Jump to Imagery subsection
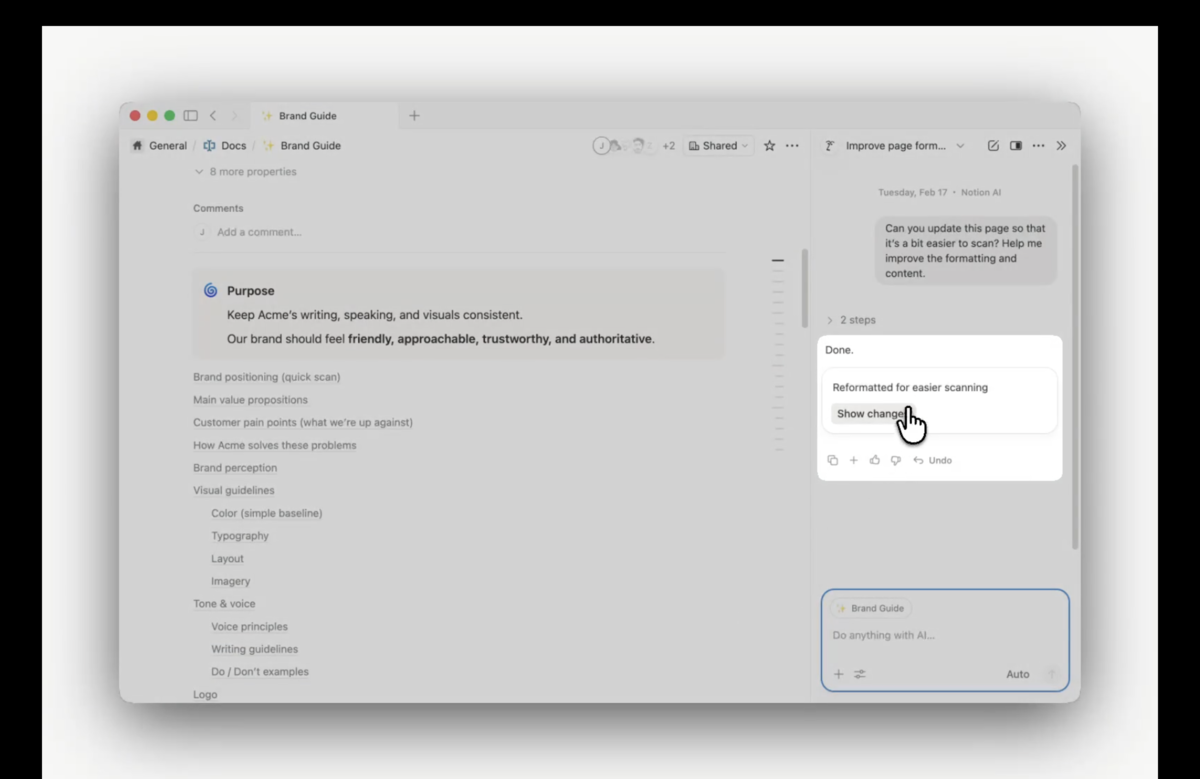1200x779 pixels. (x=231, y=581)
